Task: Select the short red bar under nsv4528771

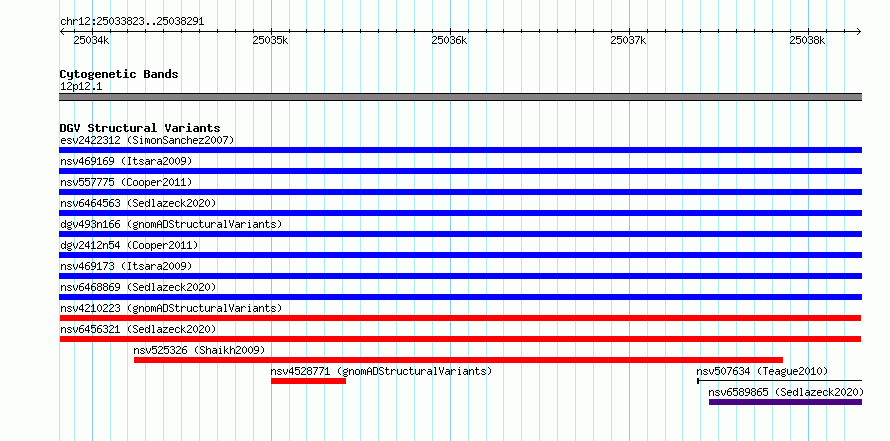Action: 308,381
